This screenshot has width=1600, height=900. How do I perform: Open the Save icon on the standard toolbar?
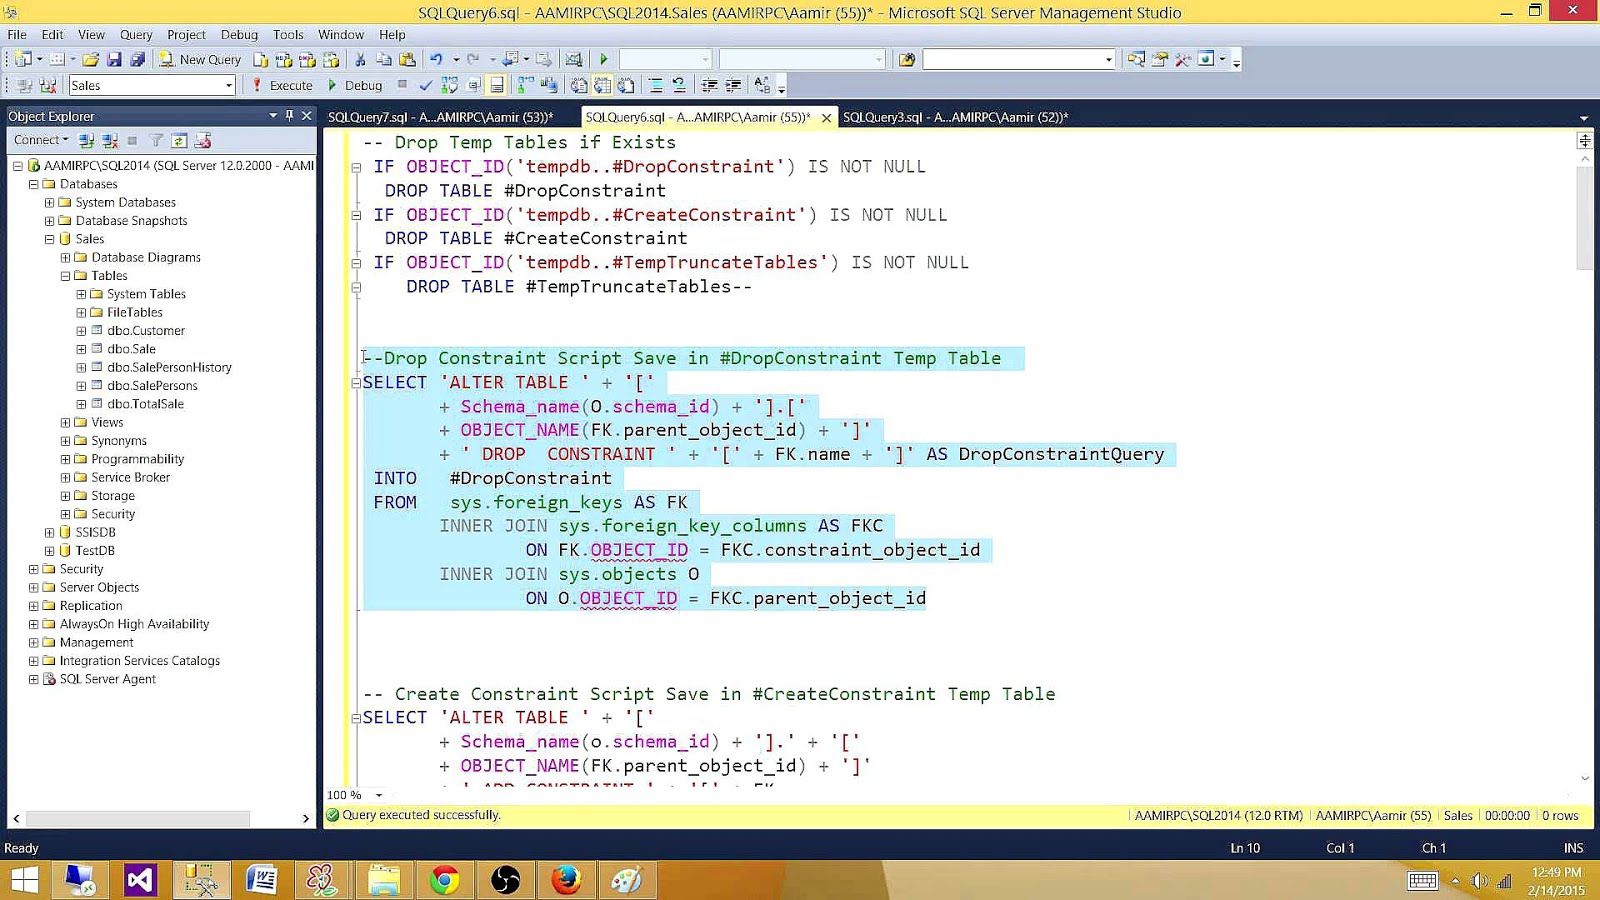point(116,58)
